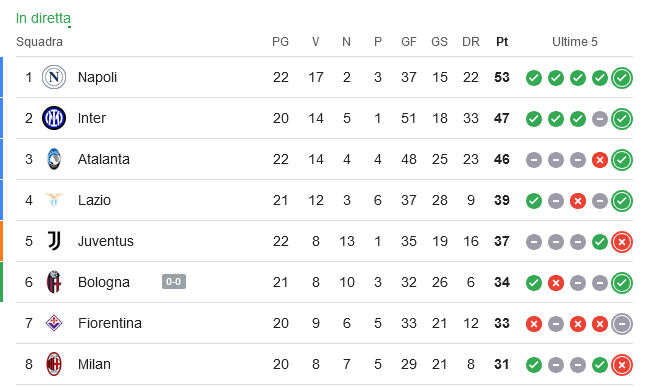The height and width of the screenshot is (389, 645).
Task: Click the Napoli club crest
Action: click(x=54, y=77)
